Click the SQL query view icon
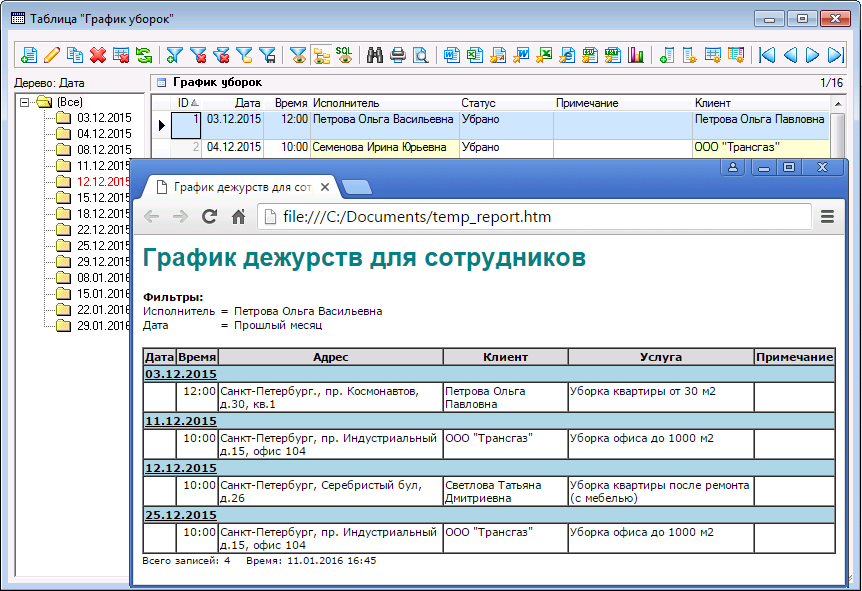Viewport: 862px width, 591px height. (344, 55)
